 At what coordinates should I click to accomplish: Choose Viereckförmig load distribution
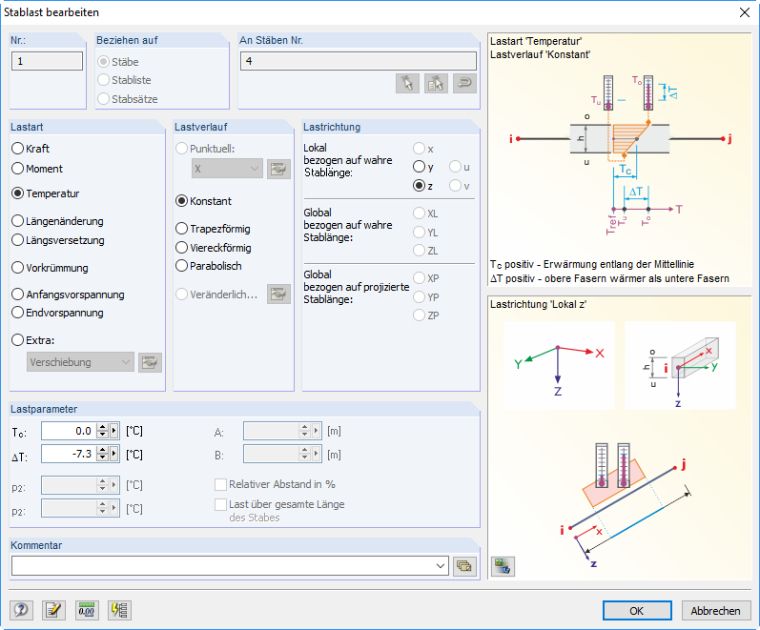214,248
